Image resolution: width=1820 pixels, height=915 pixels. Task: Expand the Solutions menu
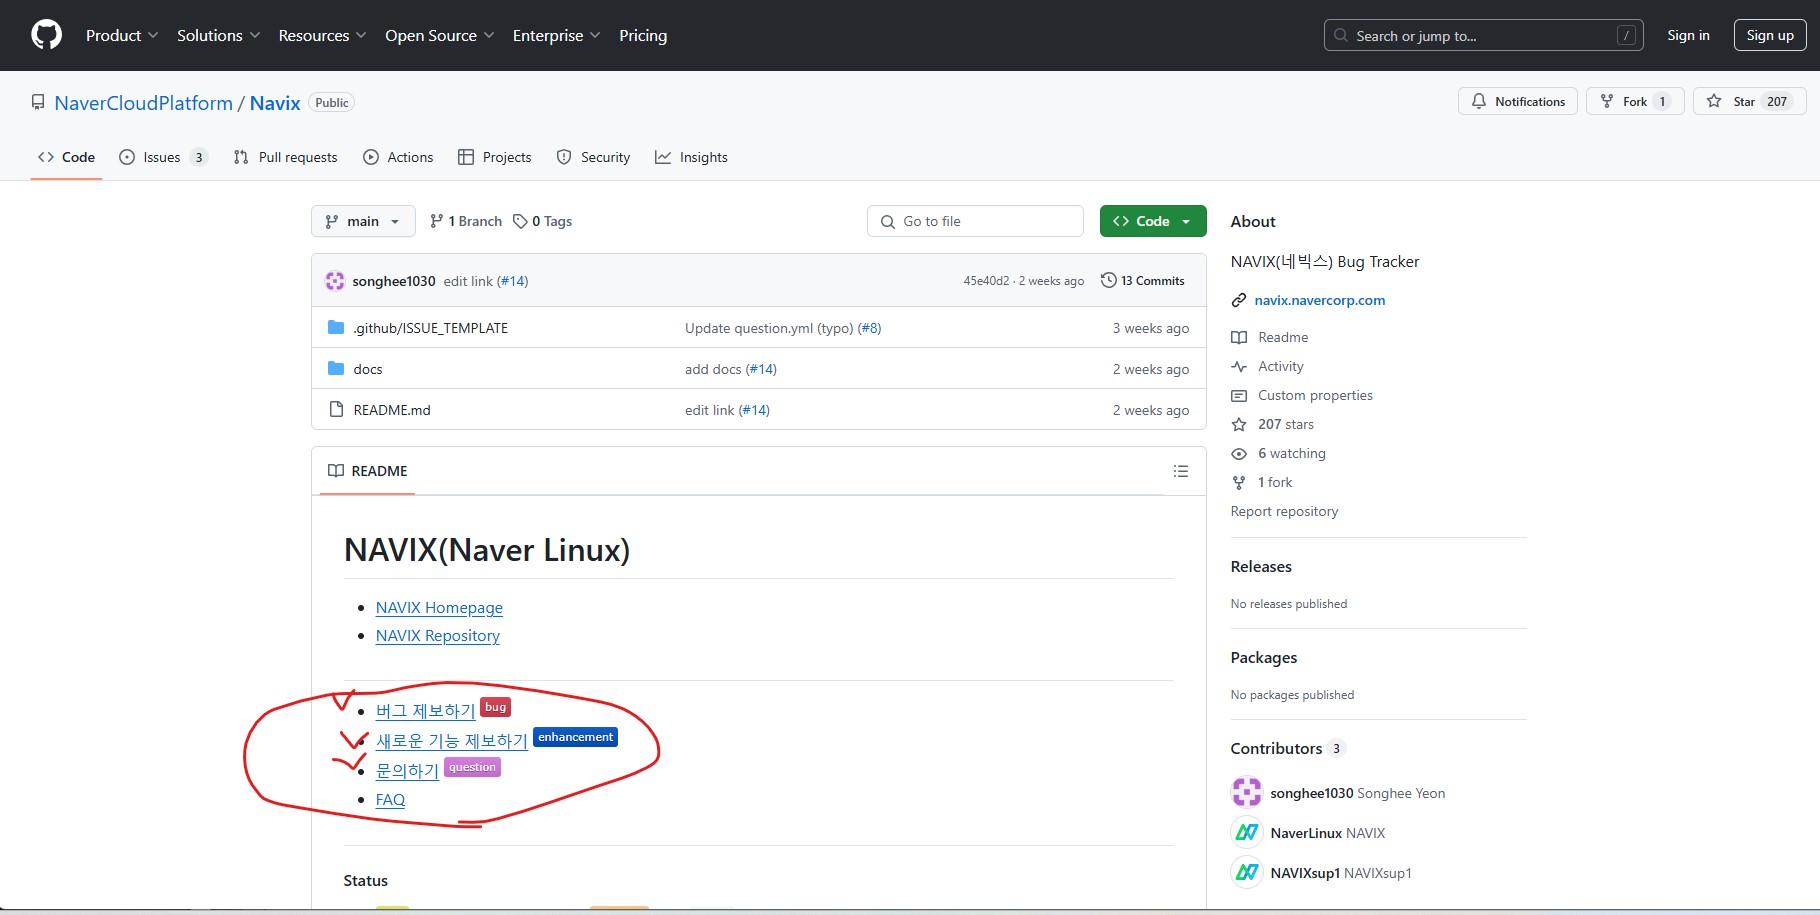[x=218, y=35]
